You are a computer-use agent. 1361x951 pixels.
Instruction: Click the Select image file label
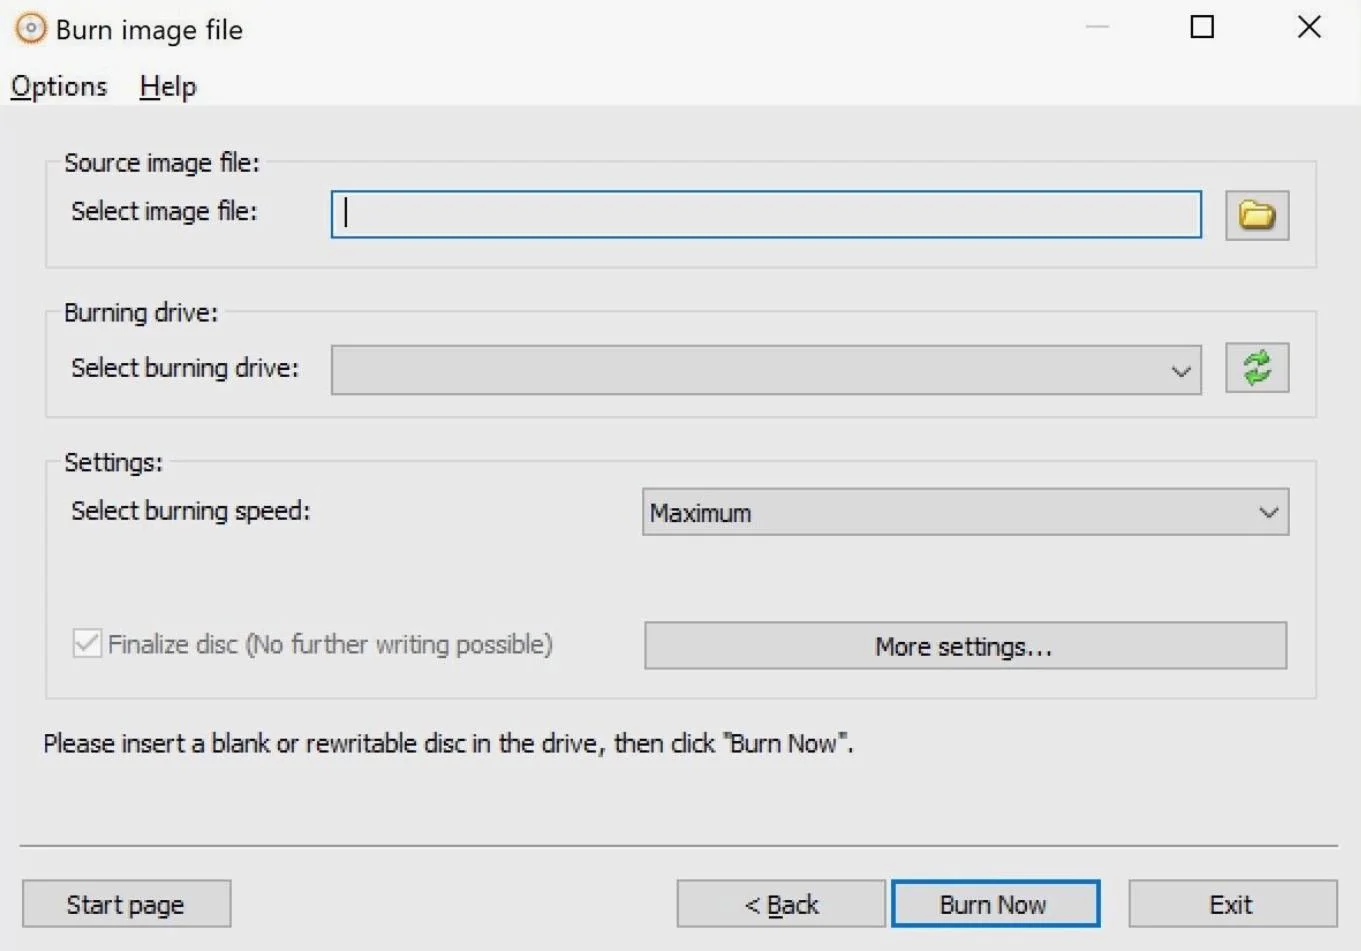tap(164, 211)
